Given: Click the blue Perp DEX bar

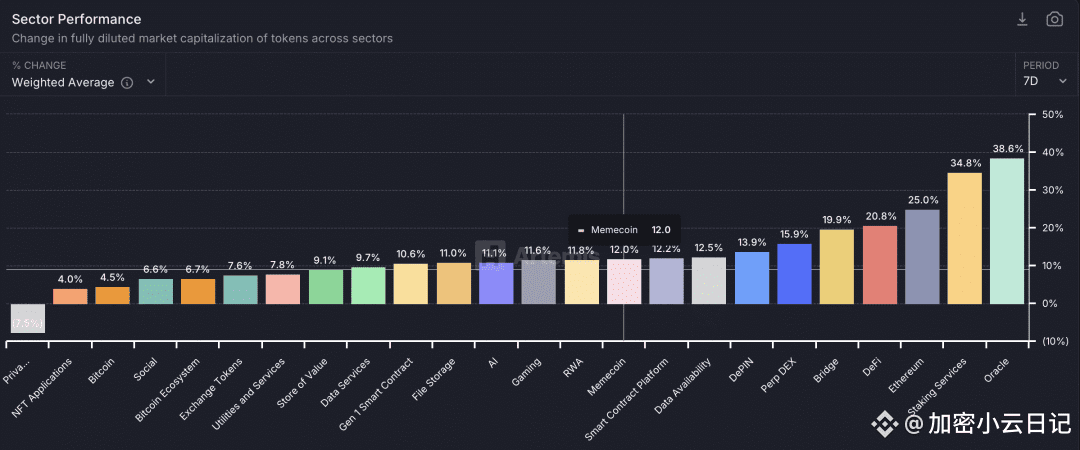Looking at the screenshot, I should click(794, 274).
